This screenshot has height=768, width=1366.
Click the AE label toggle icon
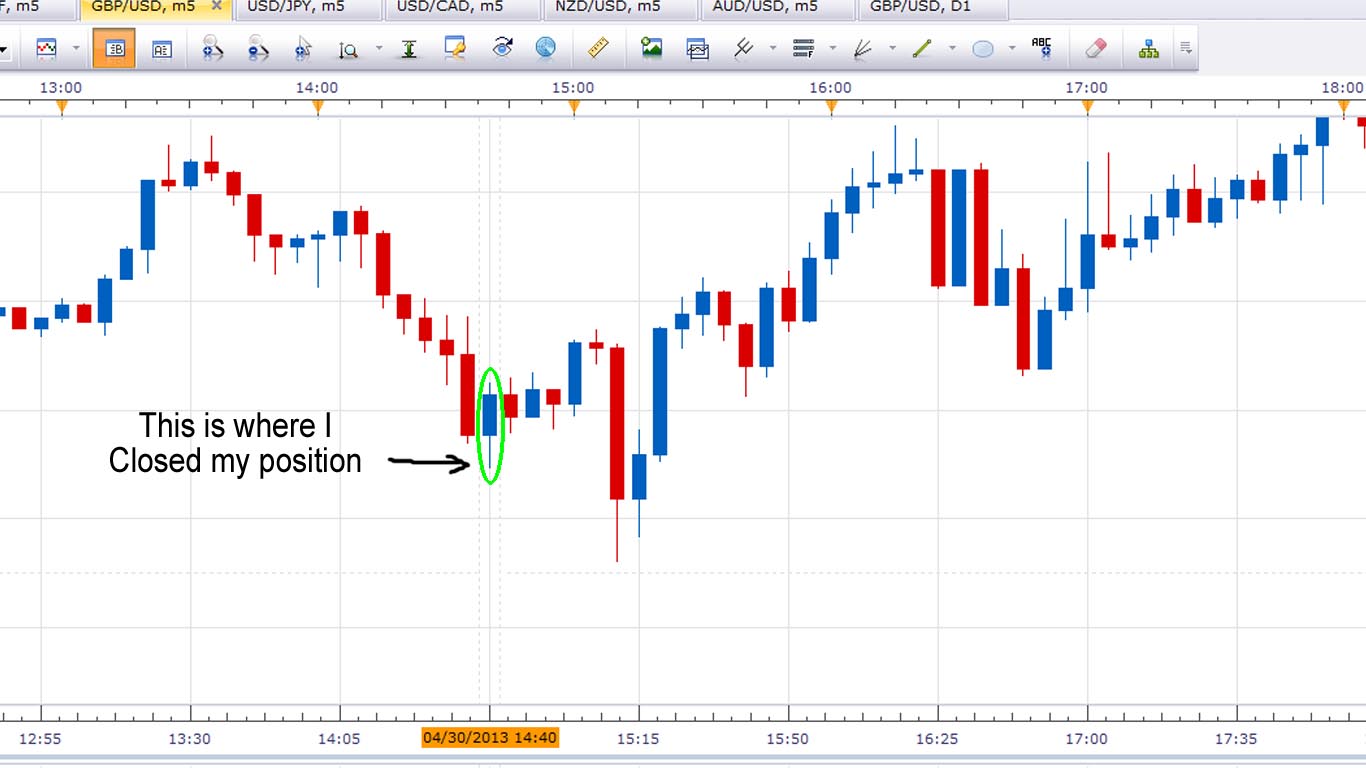point(162,48)
